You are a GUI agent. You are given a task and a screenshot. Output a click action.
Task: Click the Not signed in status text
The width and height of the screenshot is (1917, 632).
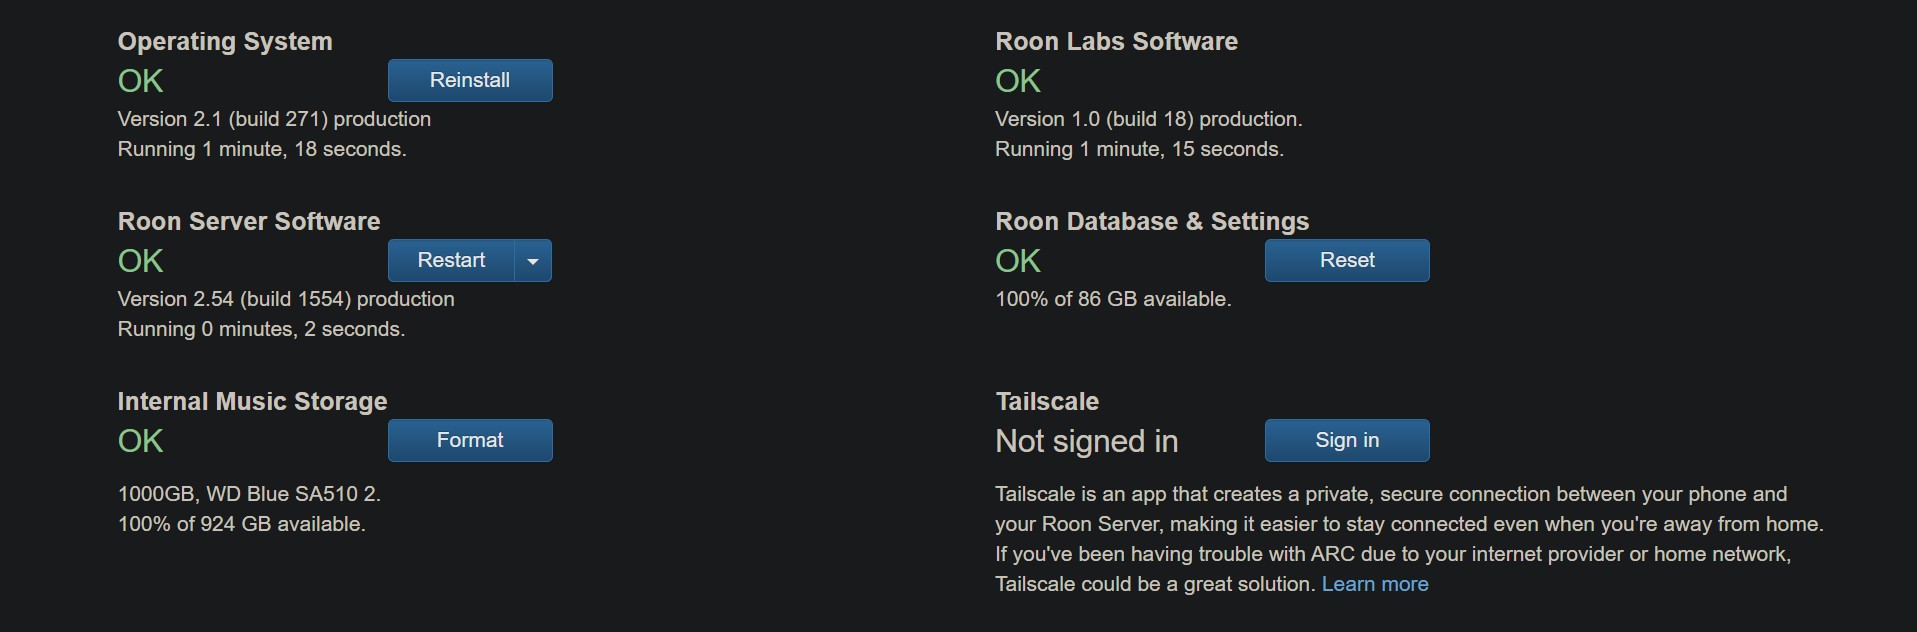click(1086, 442)
